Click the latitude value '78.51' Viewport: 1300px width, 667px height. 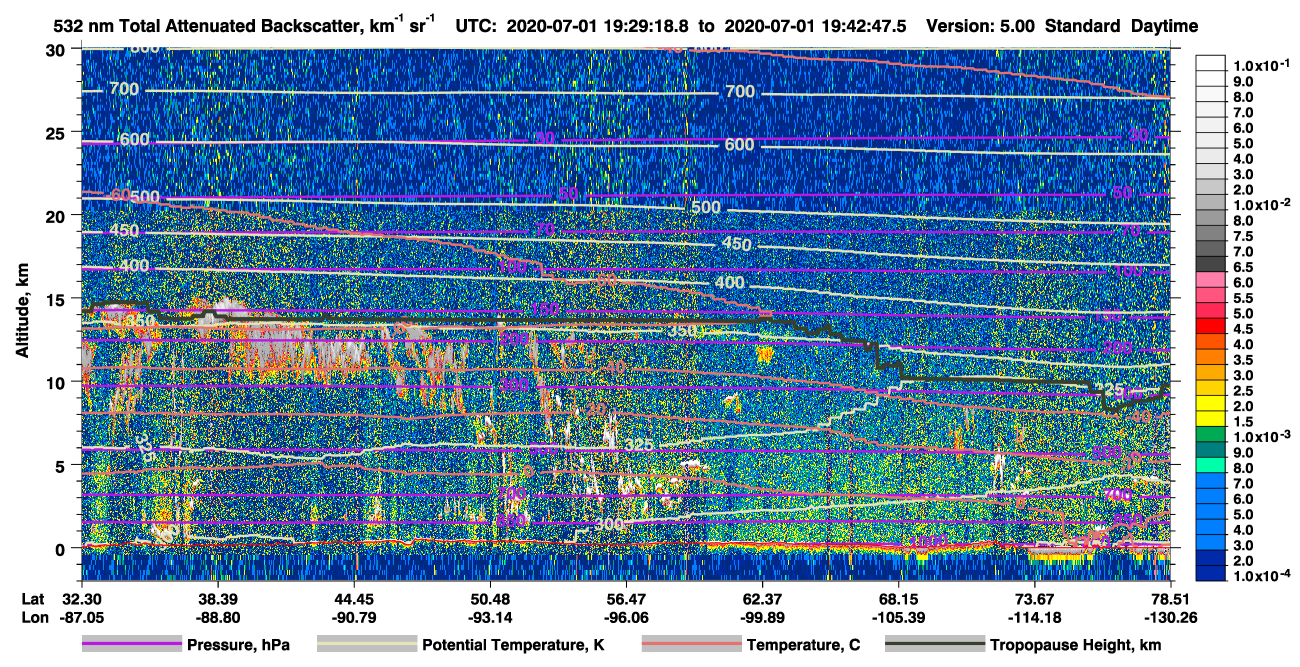click(1170, 599)
